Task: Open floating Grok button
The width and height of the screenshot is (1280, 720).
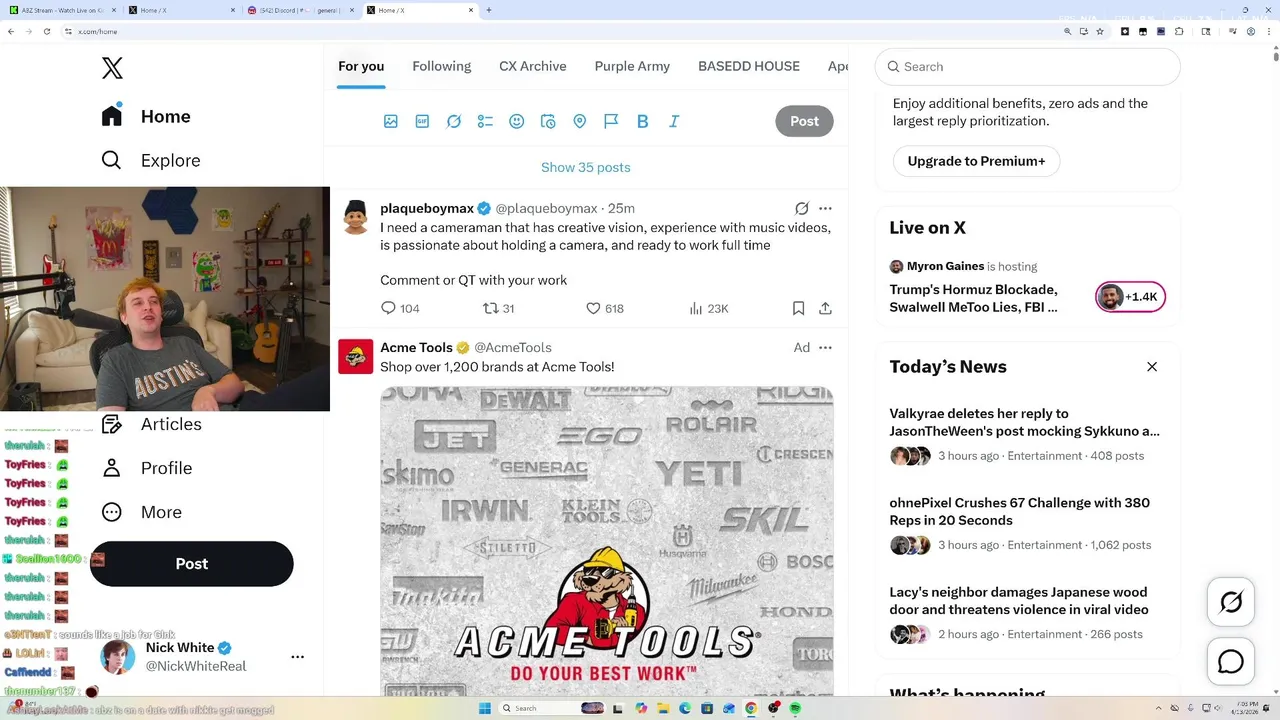Action: coord(1231,602)
